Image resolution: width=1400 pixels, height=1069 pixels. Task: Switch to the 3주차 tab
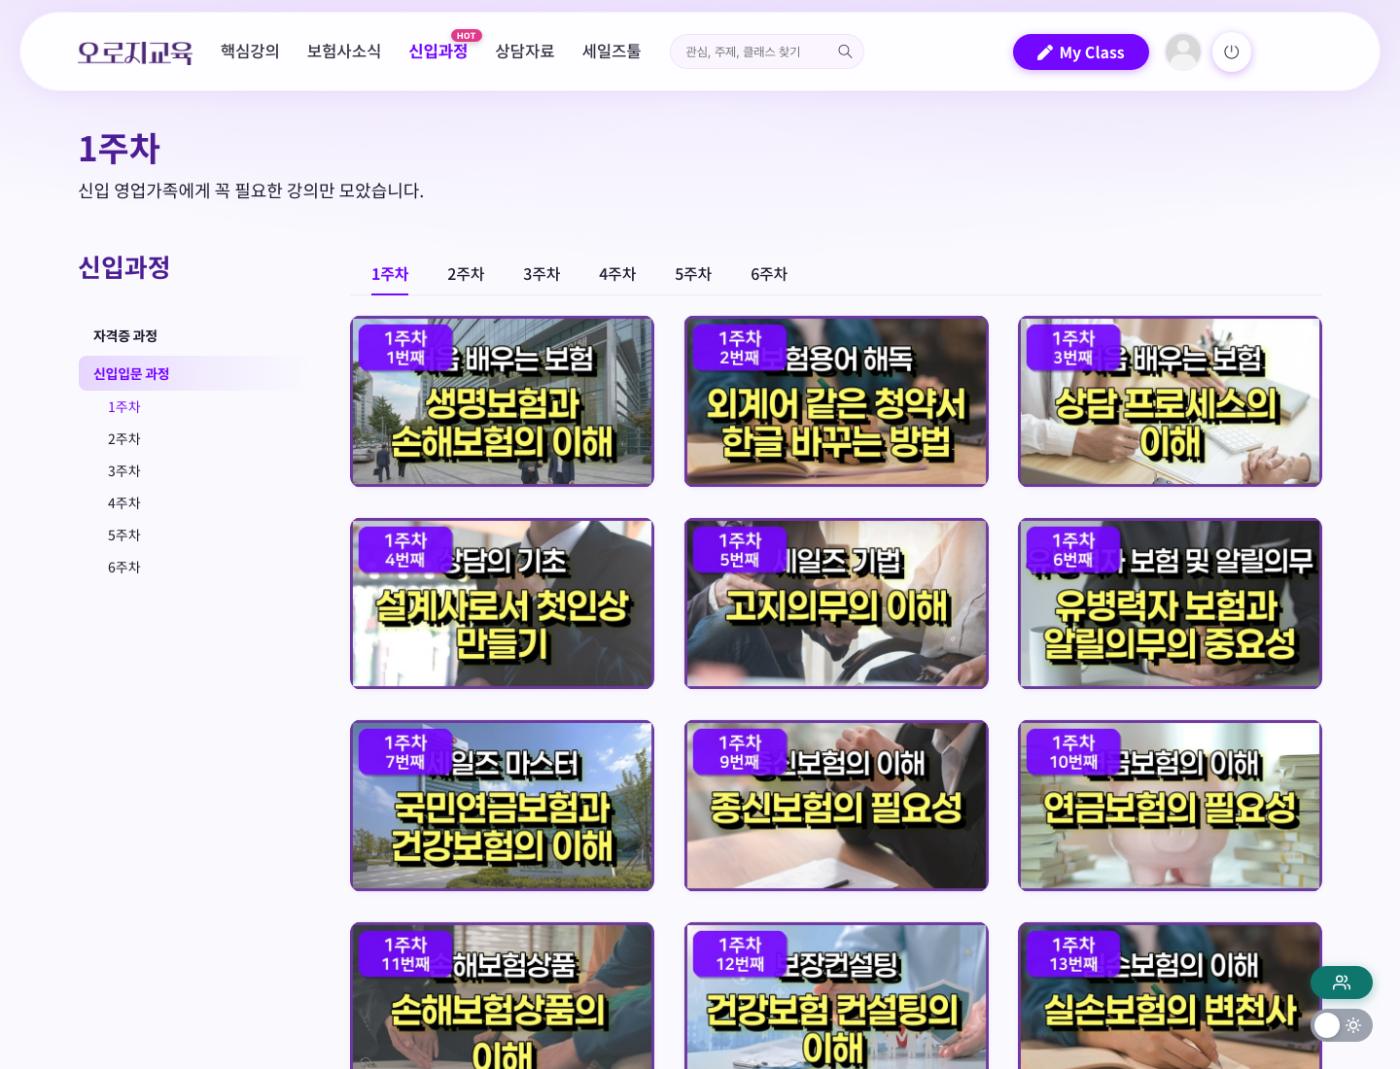tap(541, 274)
